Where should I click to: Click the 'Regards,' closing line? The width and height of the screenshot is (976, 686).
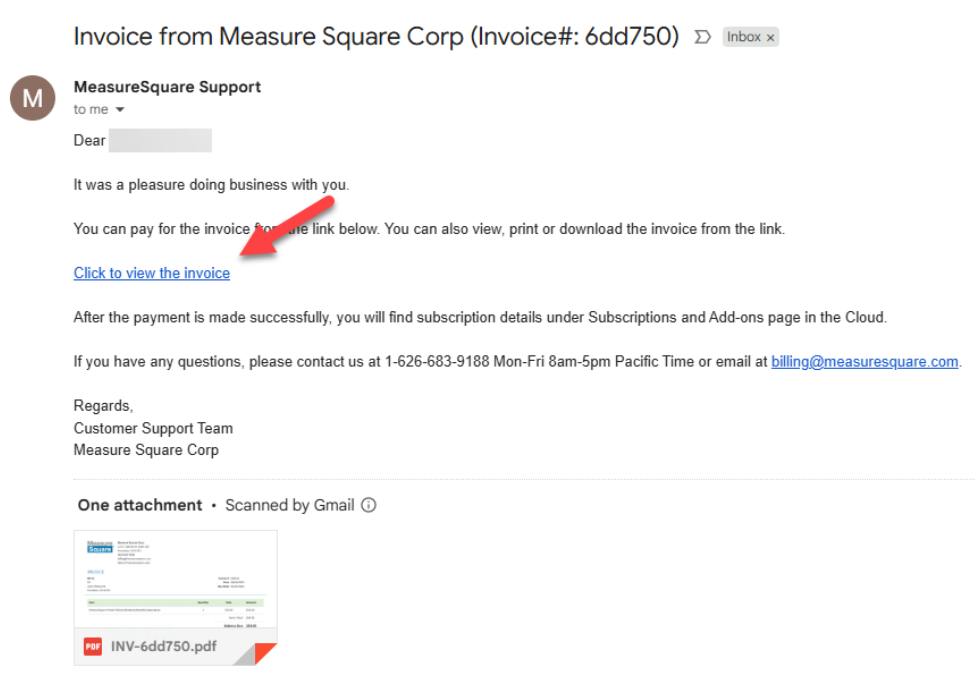[103, 406]
